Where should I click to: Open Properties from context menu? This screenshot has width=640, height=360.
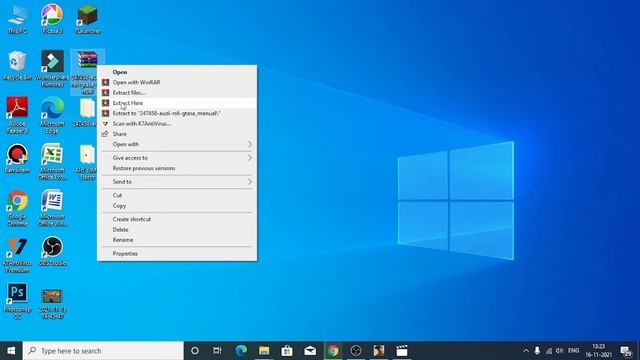coord(177,253)
